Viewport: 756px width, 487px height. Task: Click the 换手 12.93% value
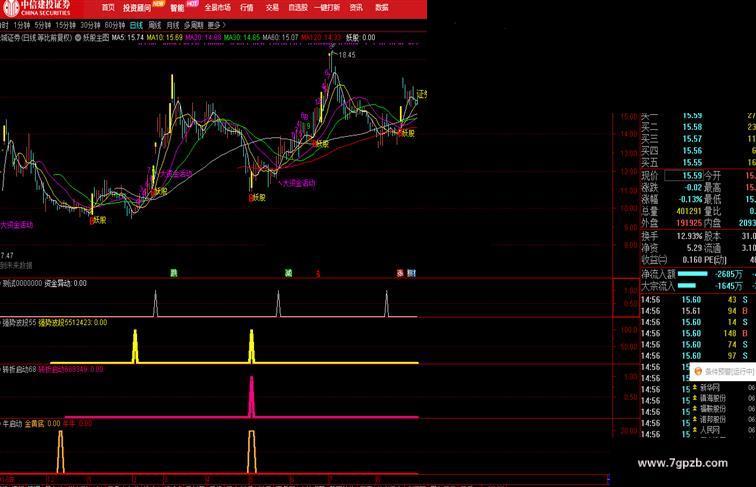click(690, 236)
